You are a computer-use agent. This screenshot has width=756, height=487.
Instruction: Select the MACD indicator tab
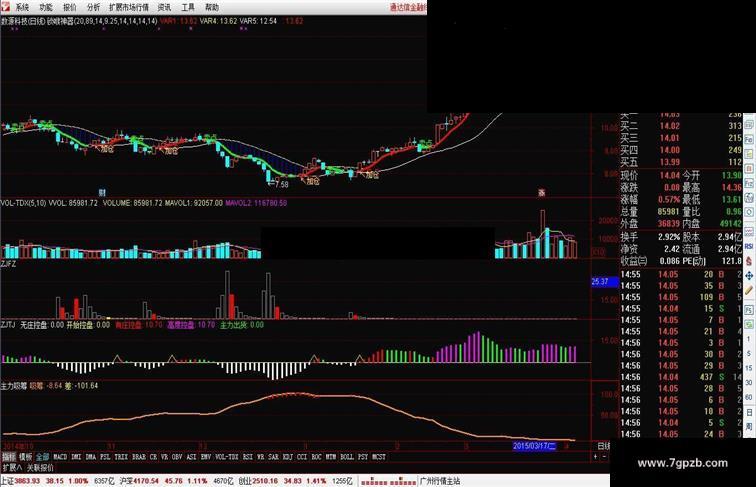pos(60,456)
